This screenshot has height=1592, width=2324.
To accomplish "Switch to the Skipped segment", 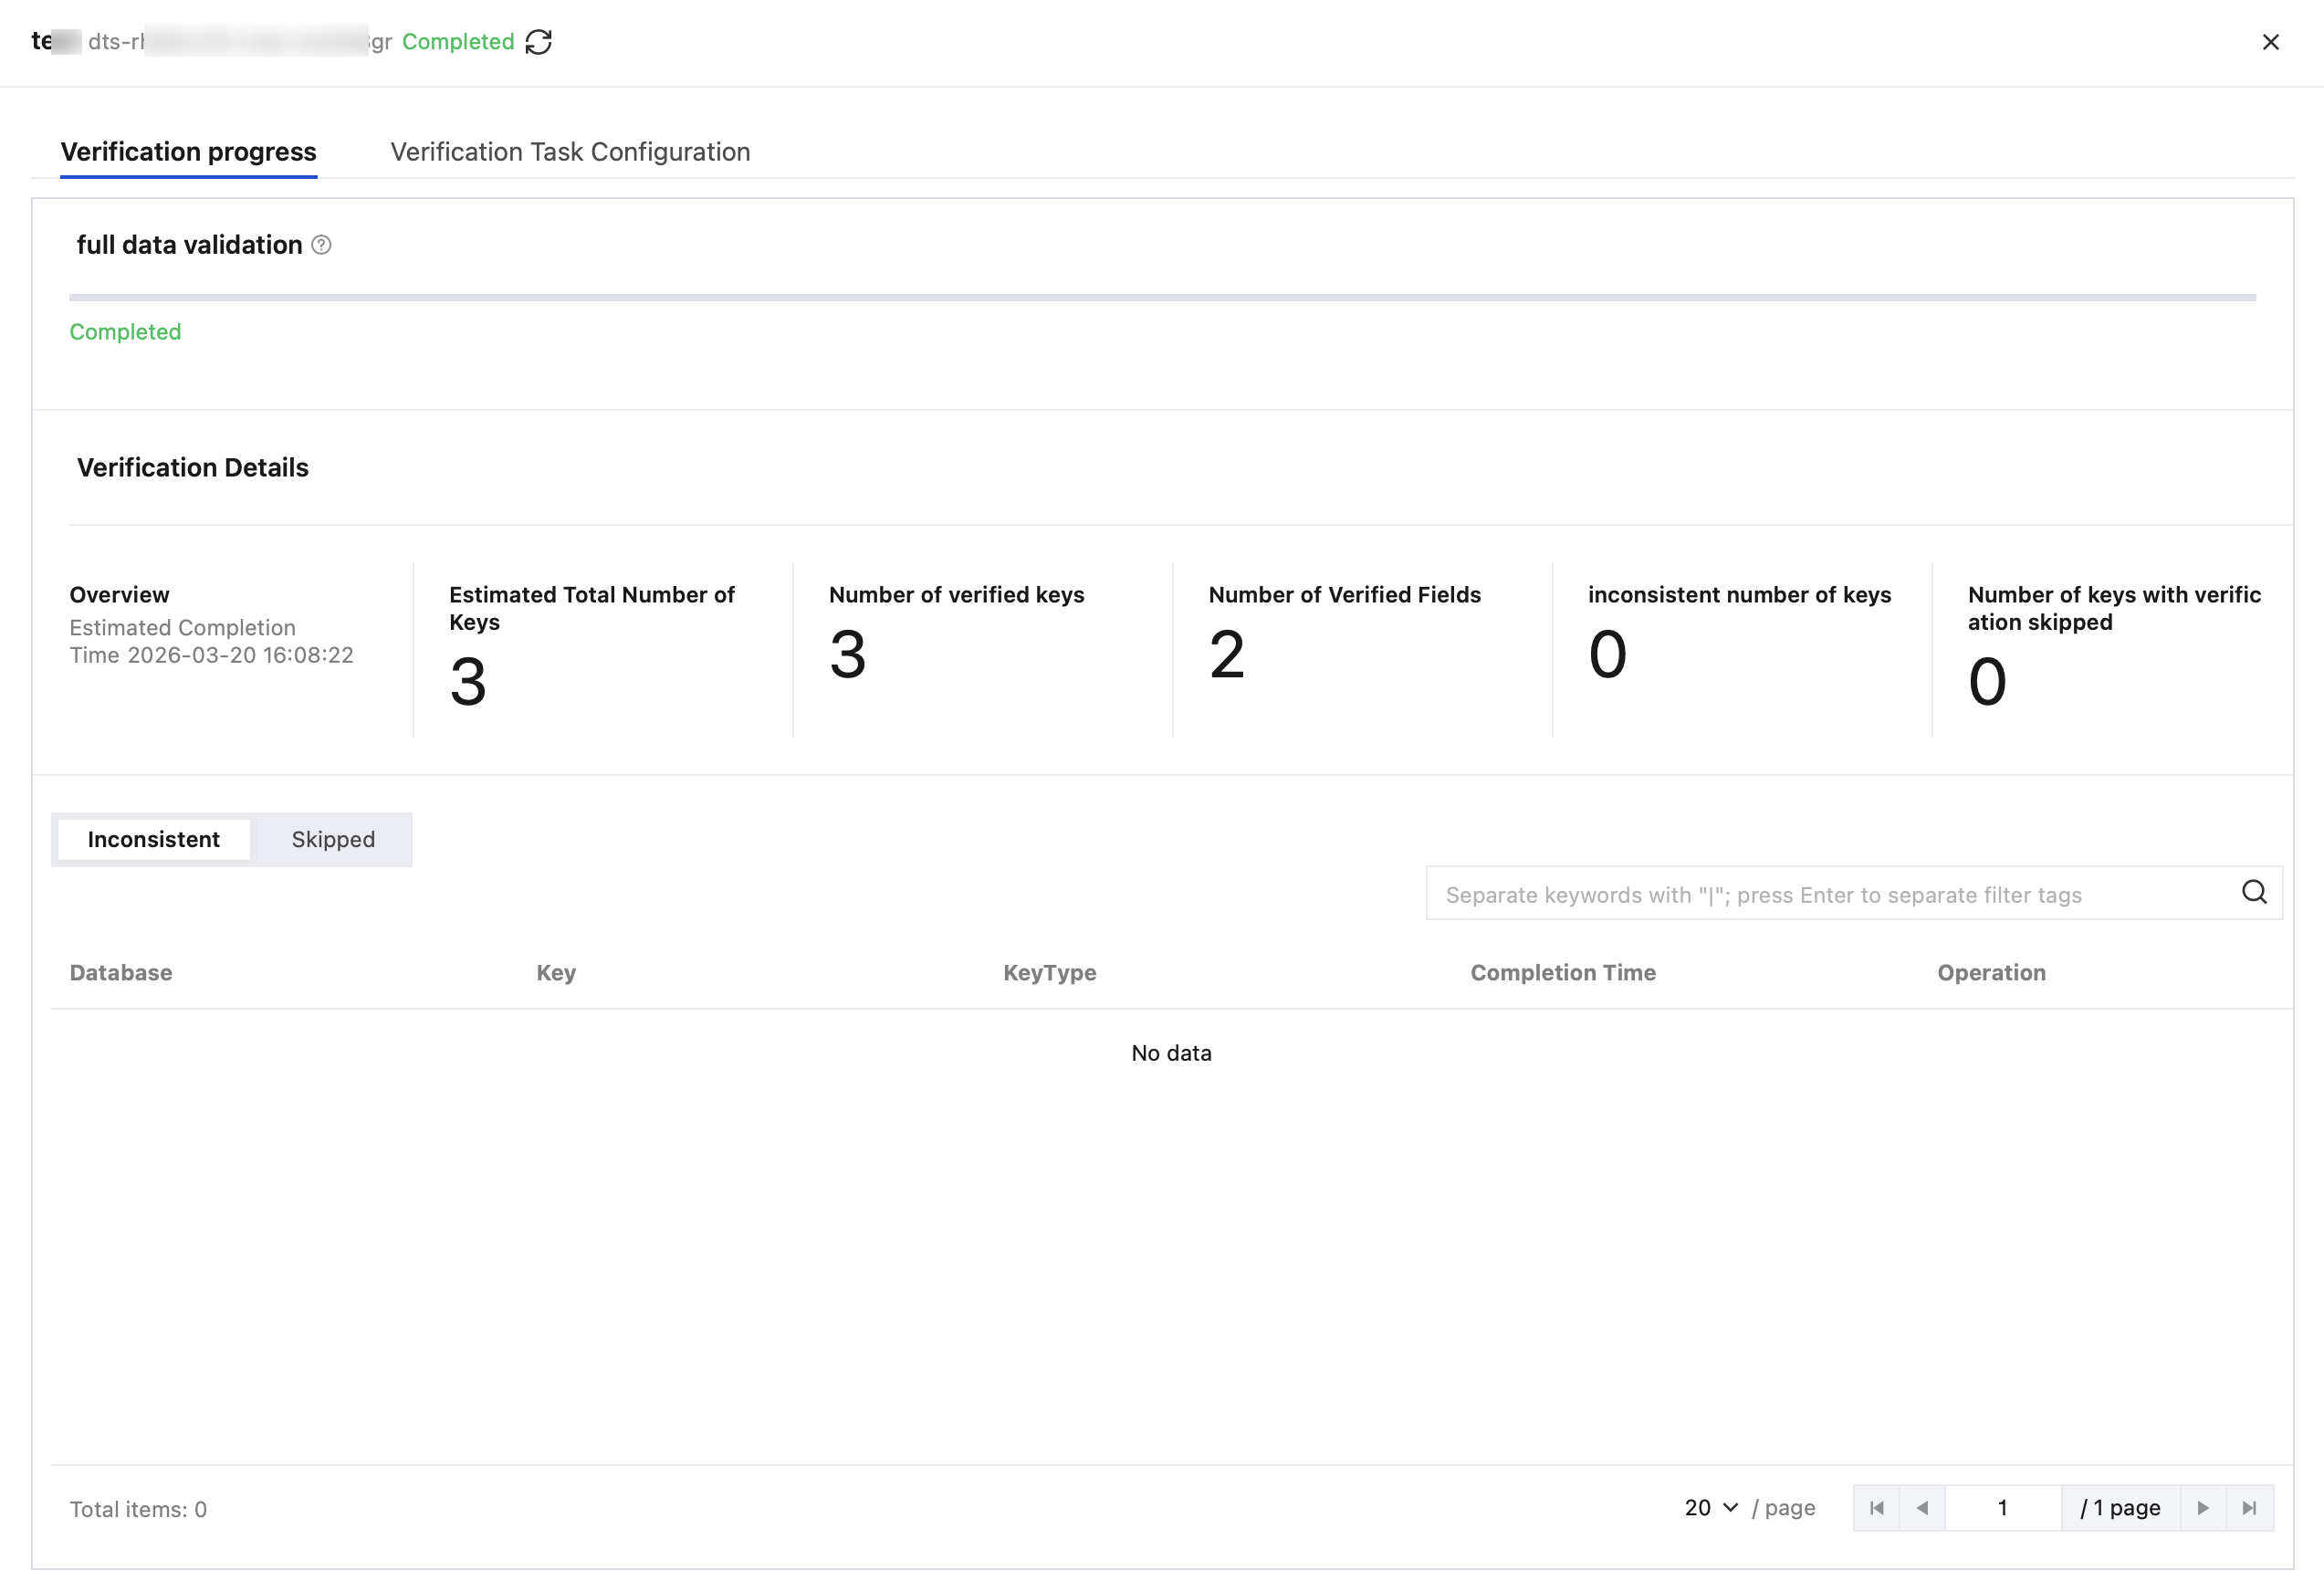I will pyautogui.click(x=333, y=840).
